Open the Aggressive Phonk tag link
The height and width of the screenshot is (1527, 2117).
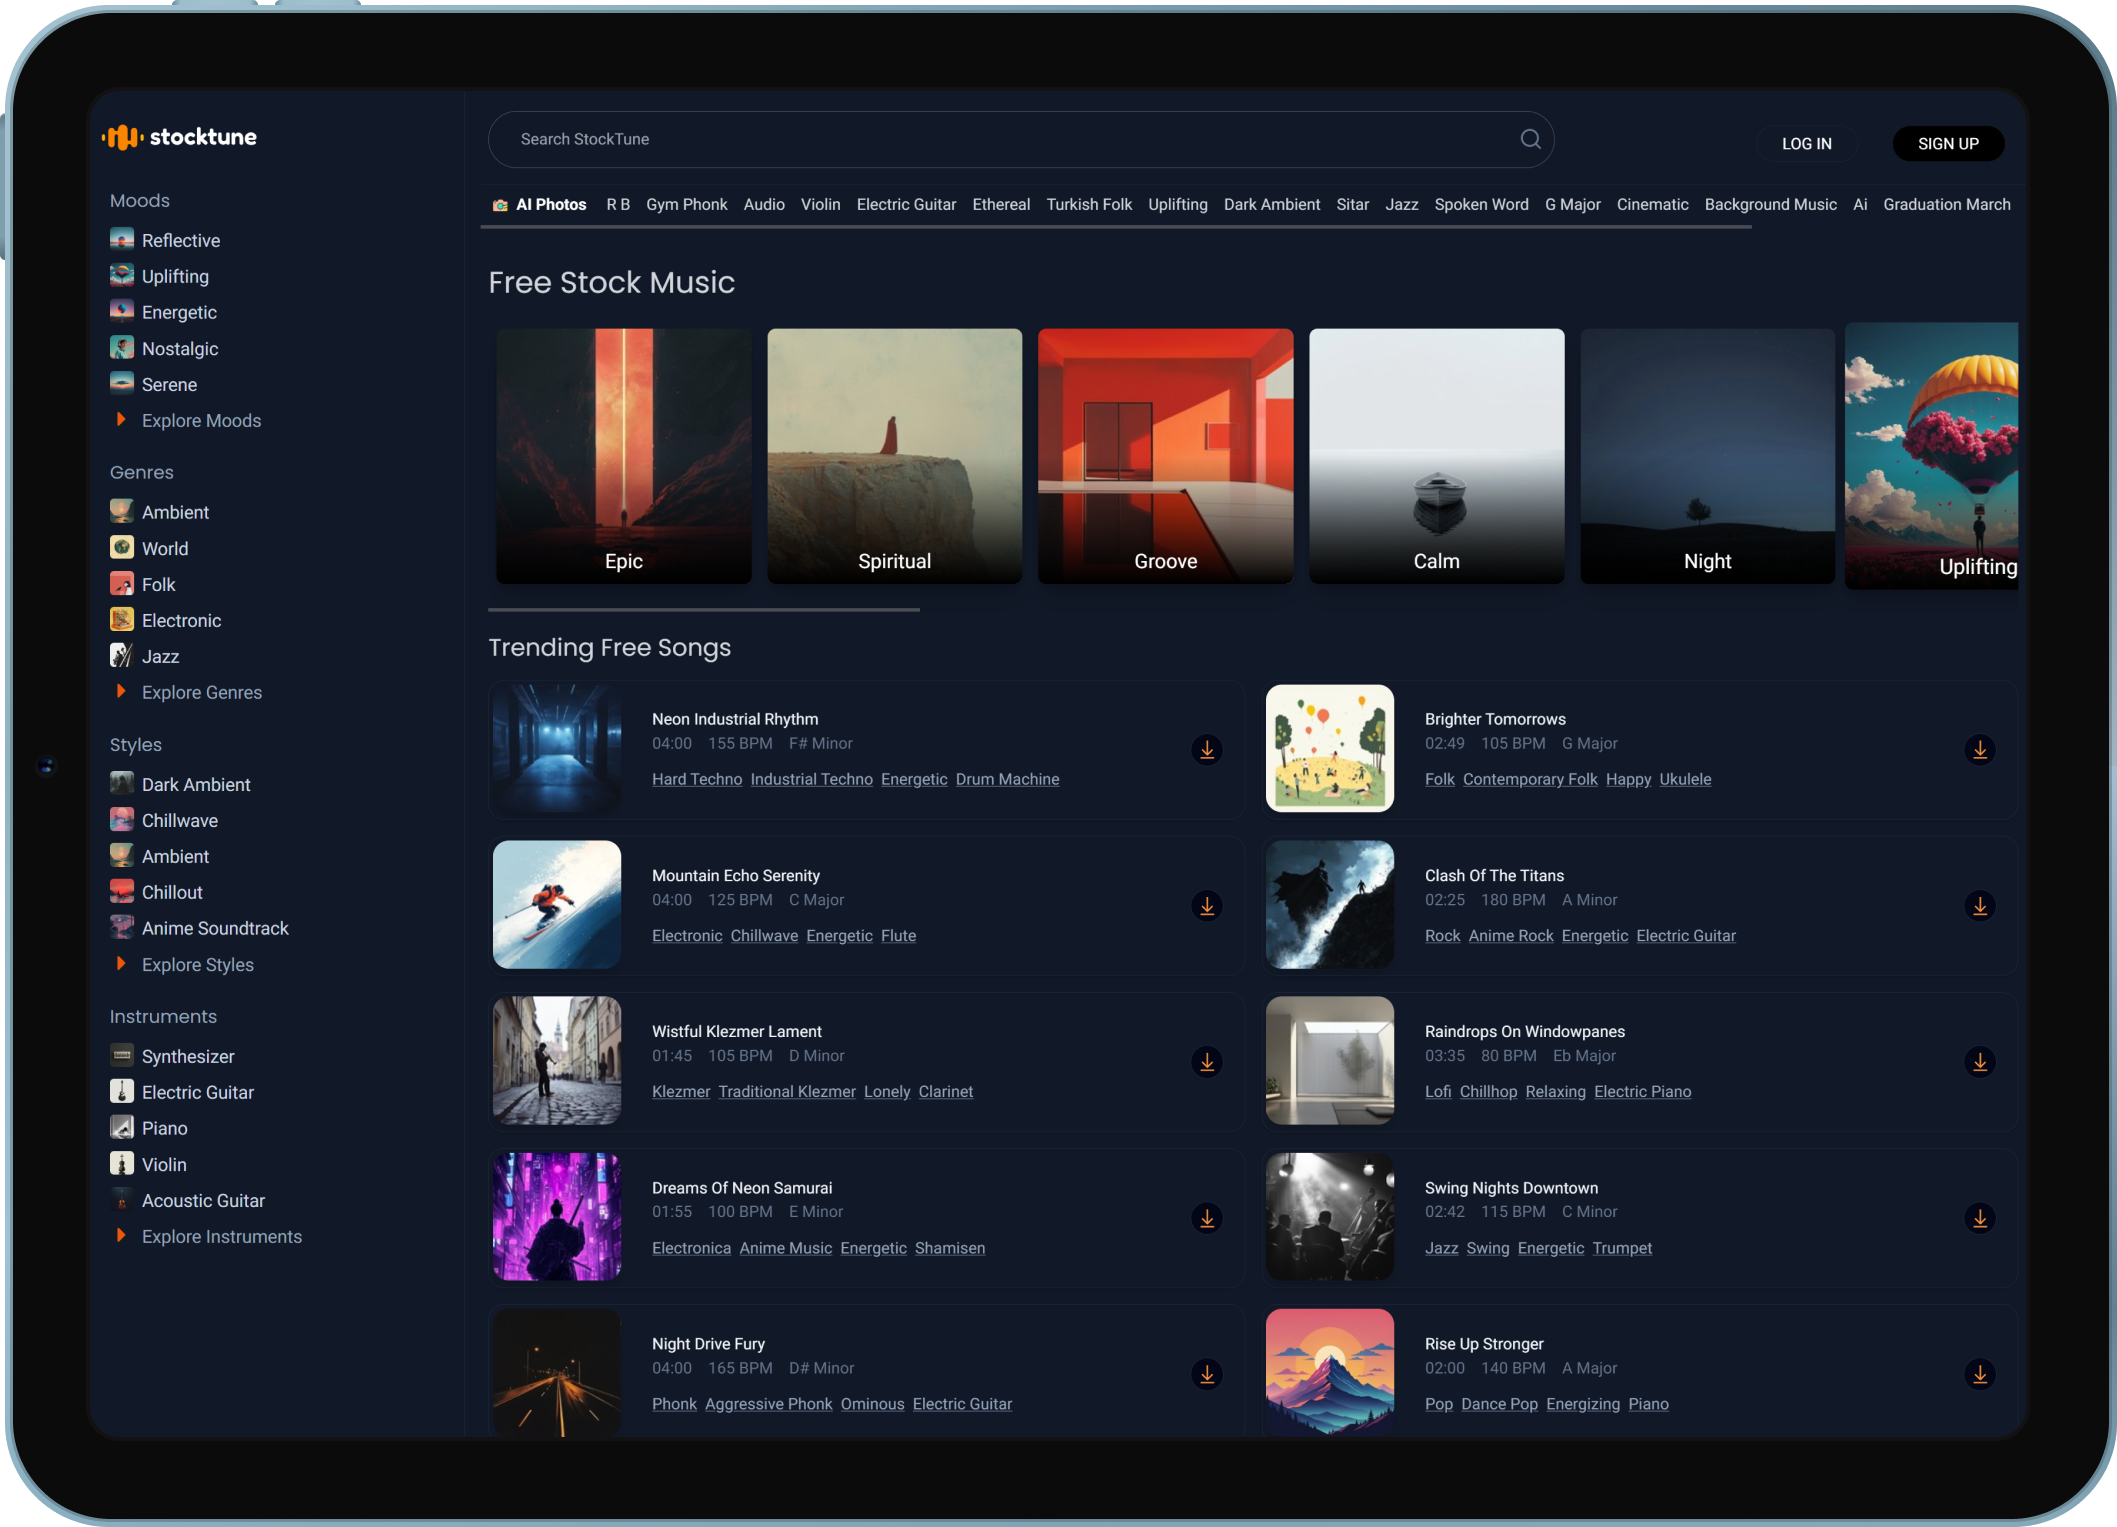768,1404
